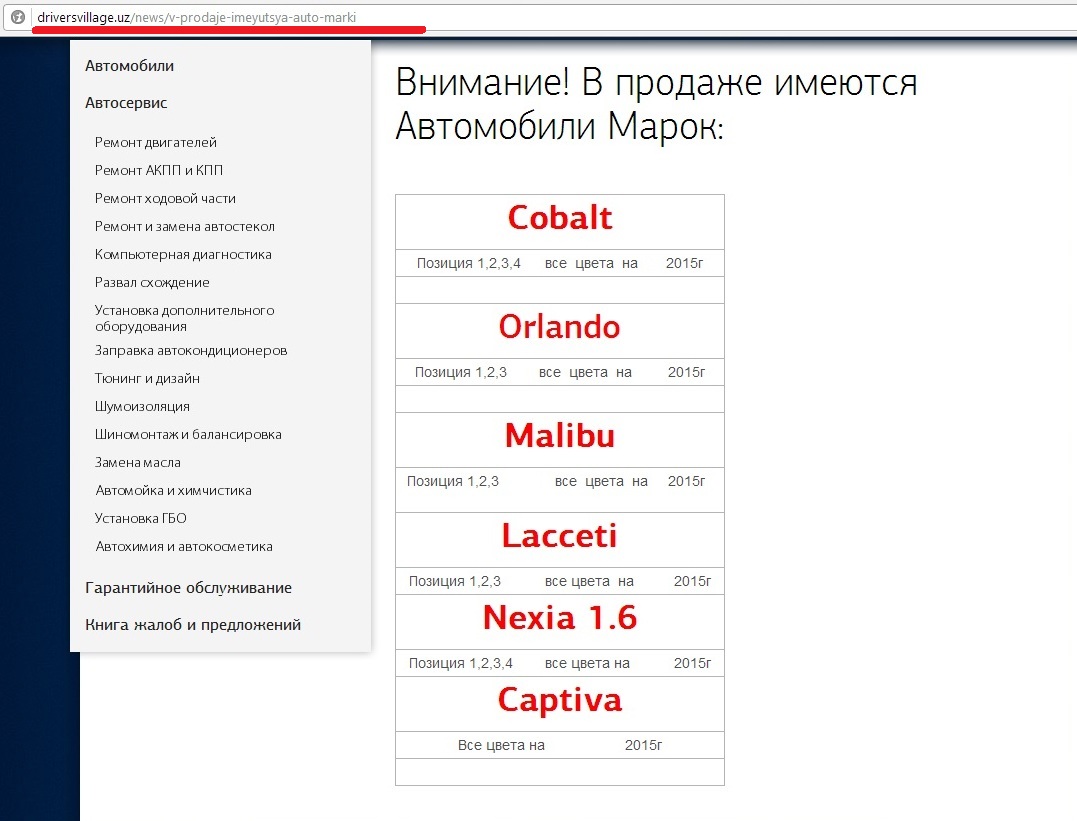The width and height of the screenshot is (1077, 821).
Task: Select Замена масла in sidebar
Action: coord(137,463)
